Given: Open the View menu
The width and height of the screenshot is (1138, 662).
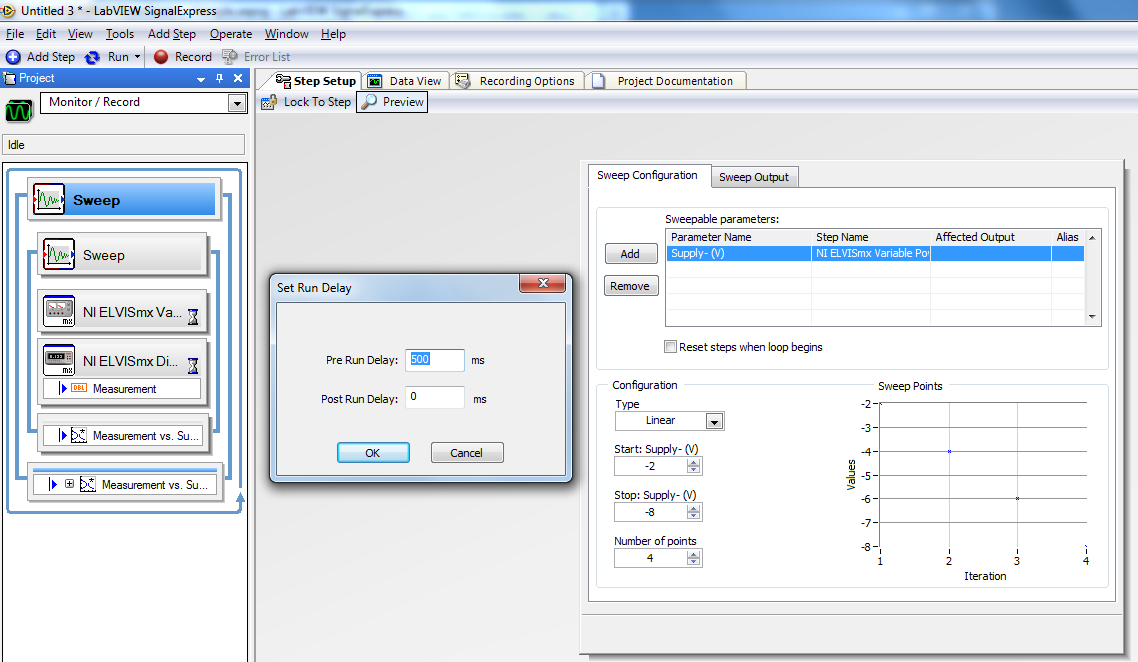Looking at the screenshot, I should point(80,34).
